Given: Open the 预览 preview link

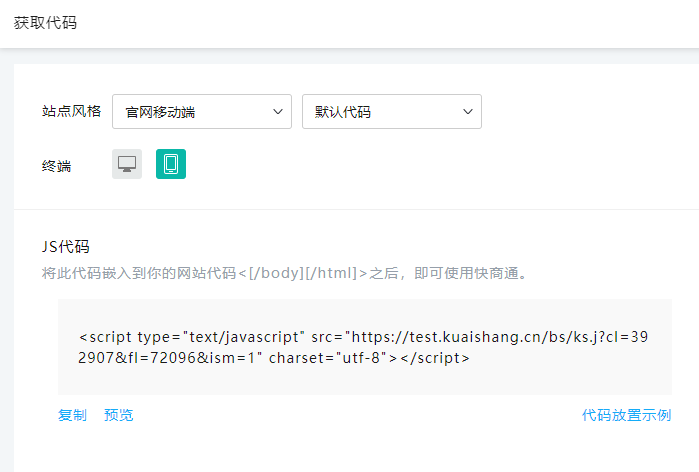Looking at the screenshot, I should click(118, 415).
